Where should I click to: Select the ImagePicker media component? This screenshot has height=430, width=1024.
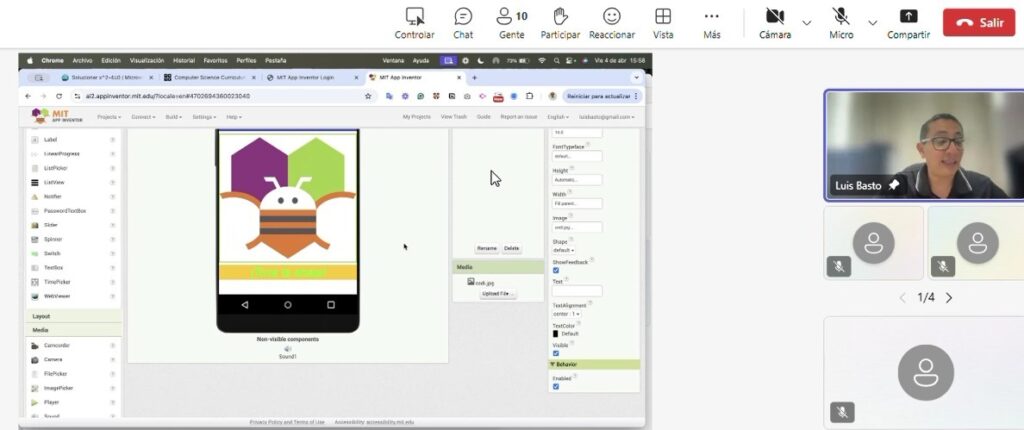pos(58,388)
